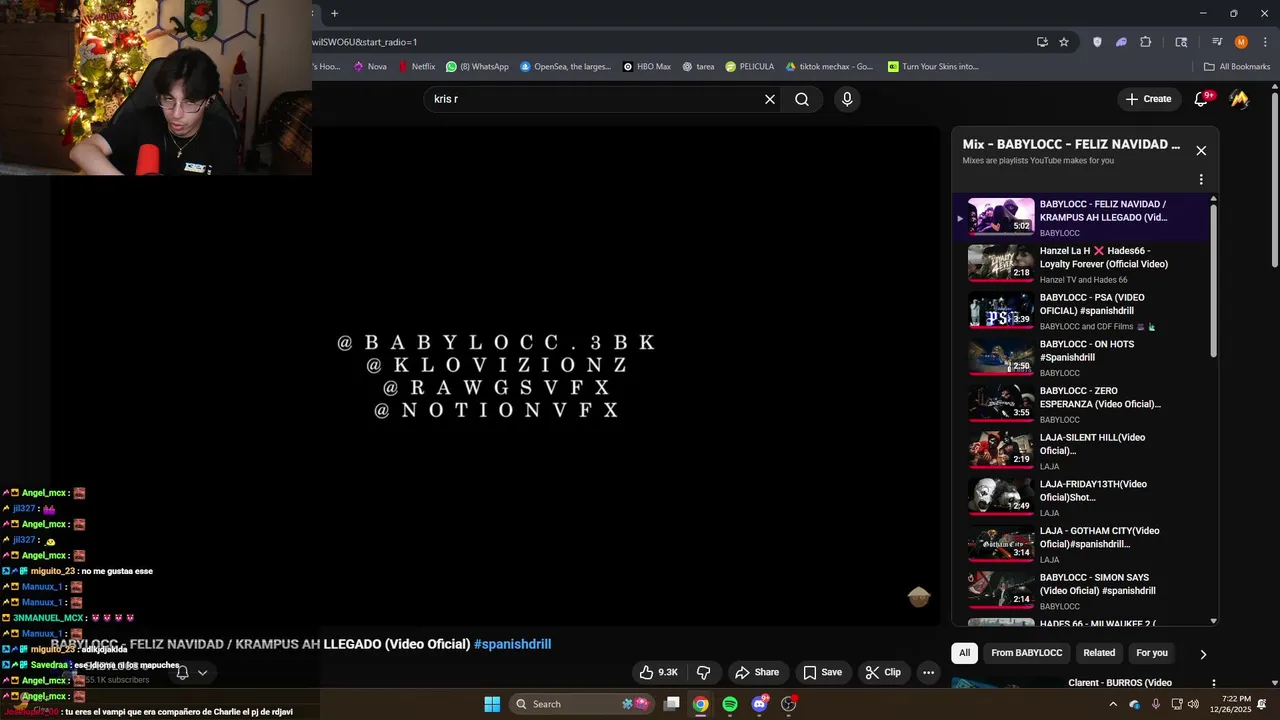The width and height of the screenshot is (1280, 720).
Task: Open Windows Start menu
Action: coord(492,704)
